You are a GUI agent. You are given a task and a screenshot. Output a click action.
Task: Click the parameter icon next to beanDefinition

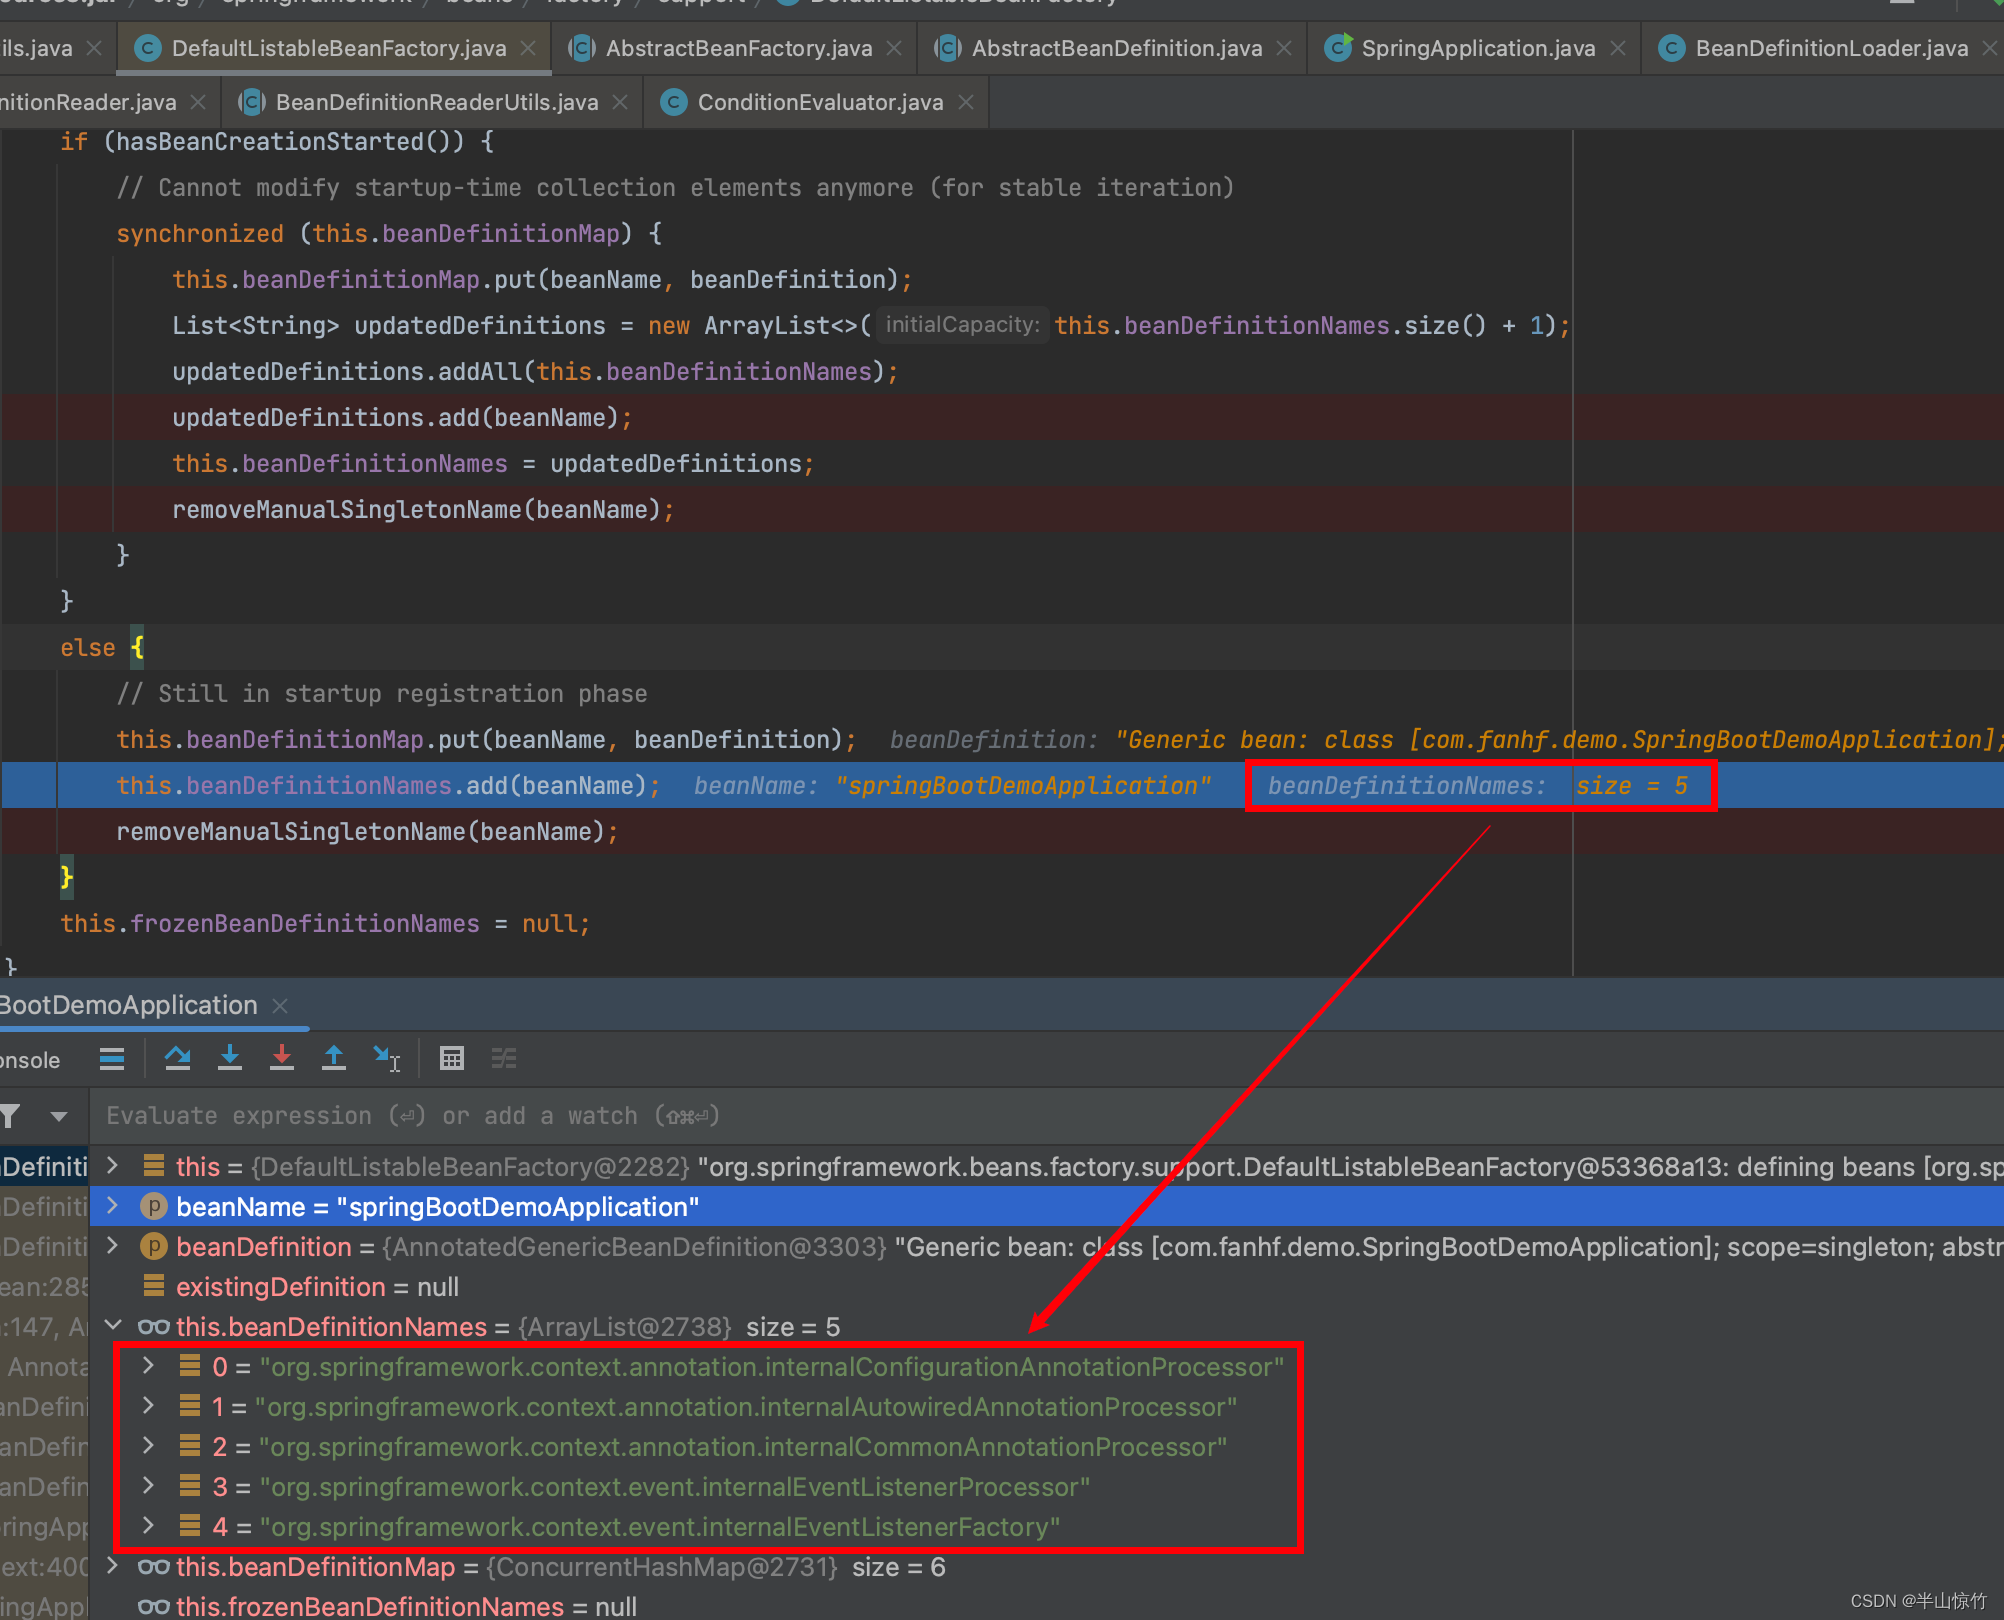point(153,1247)
